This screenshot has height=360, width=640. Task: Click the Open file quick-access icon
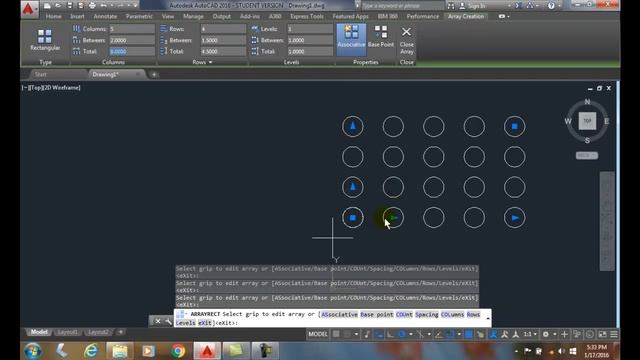pos(58,6)
